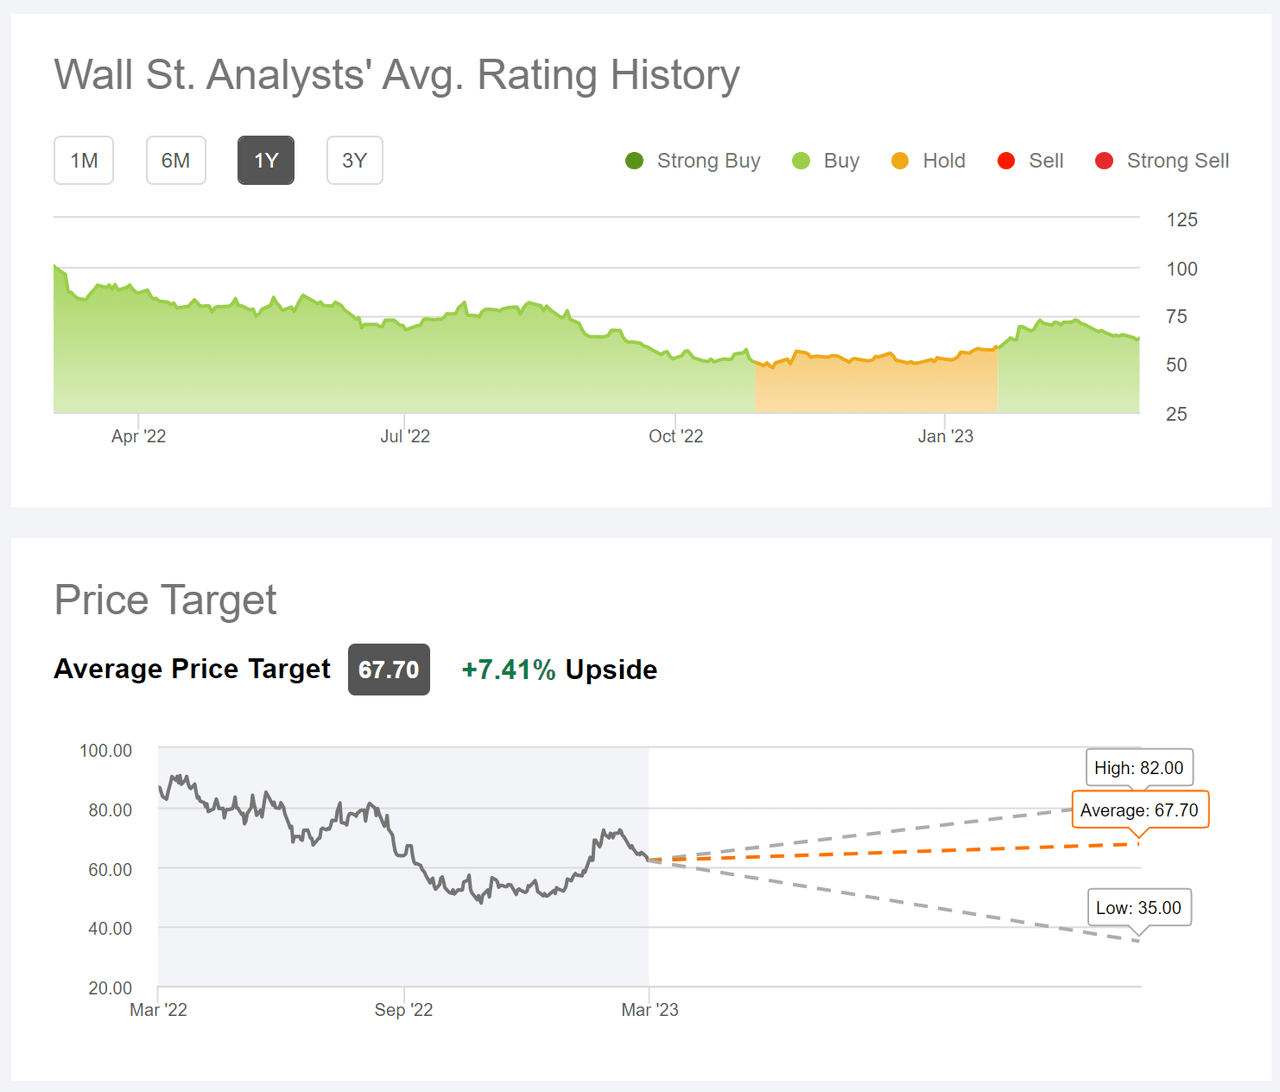Select the 6M time range button
This screenshot has width=1280, height=1092.
click(x=176, y=160)
